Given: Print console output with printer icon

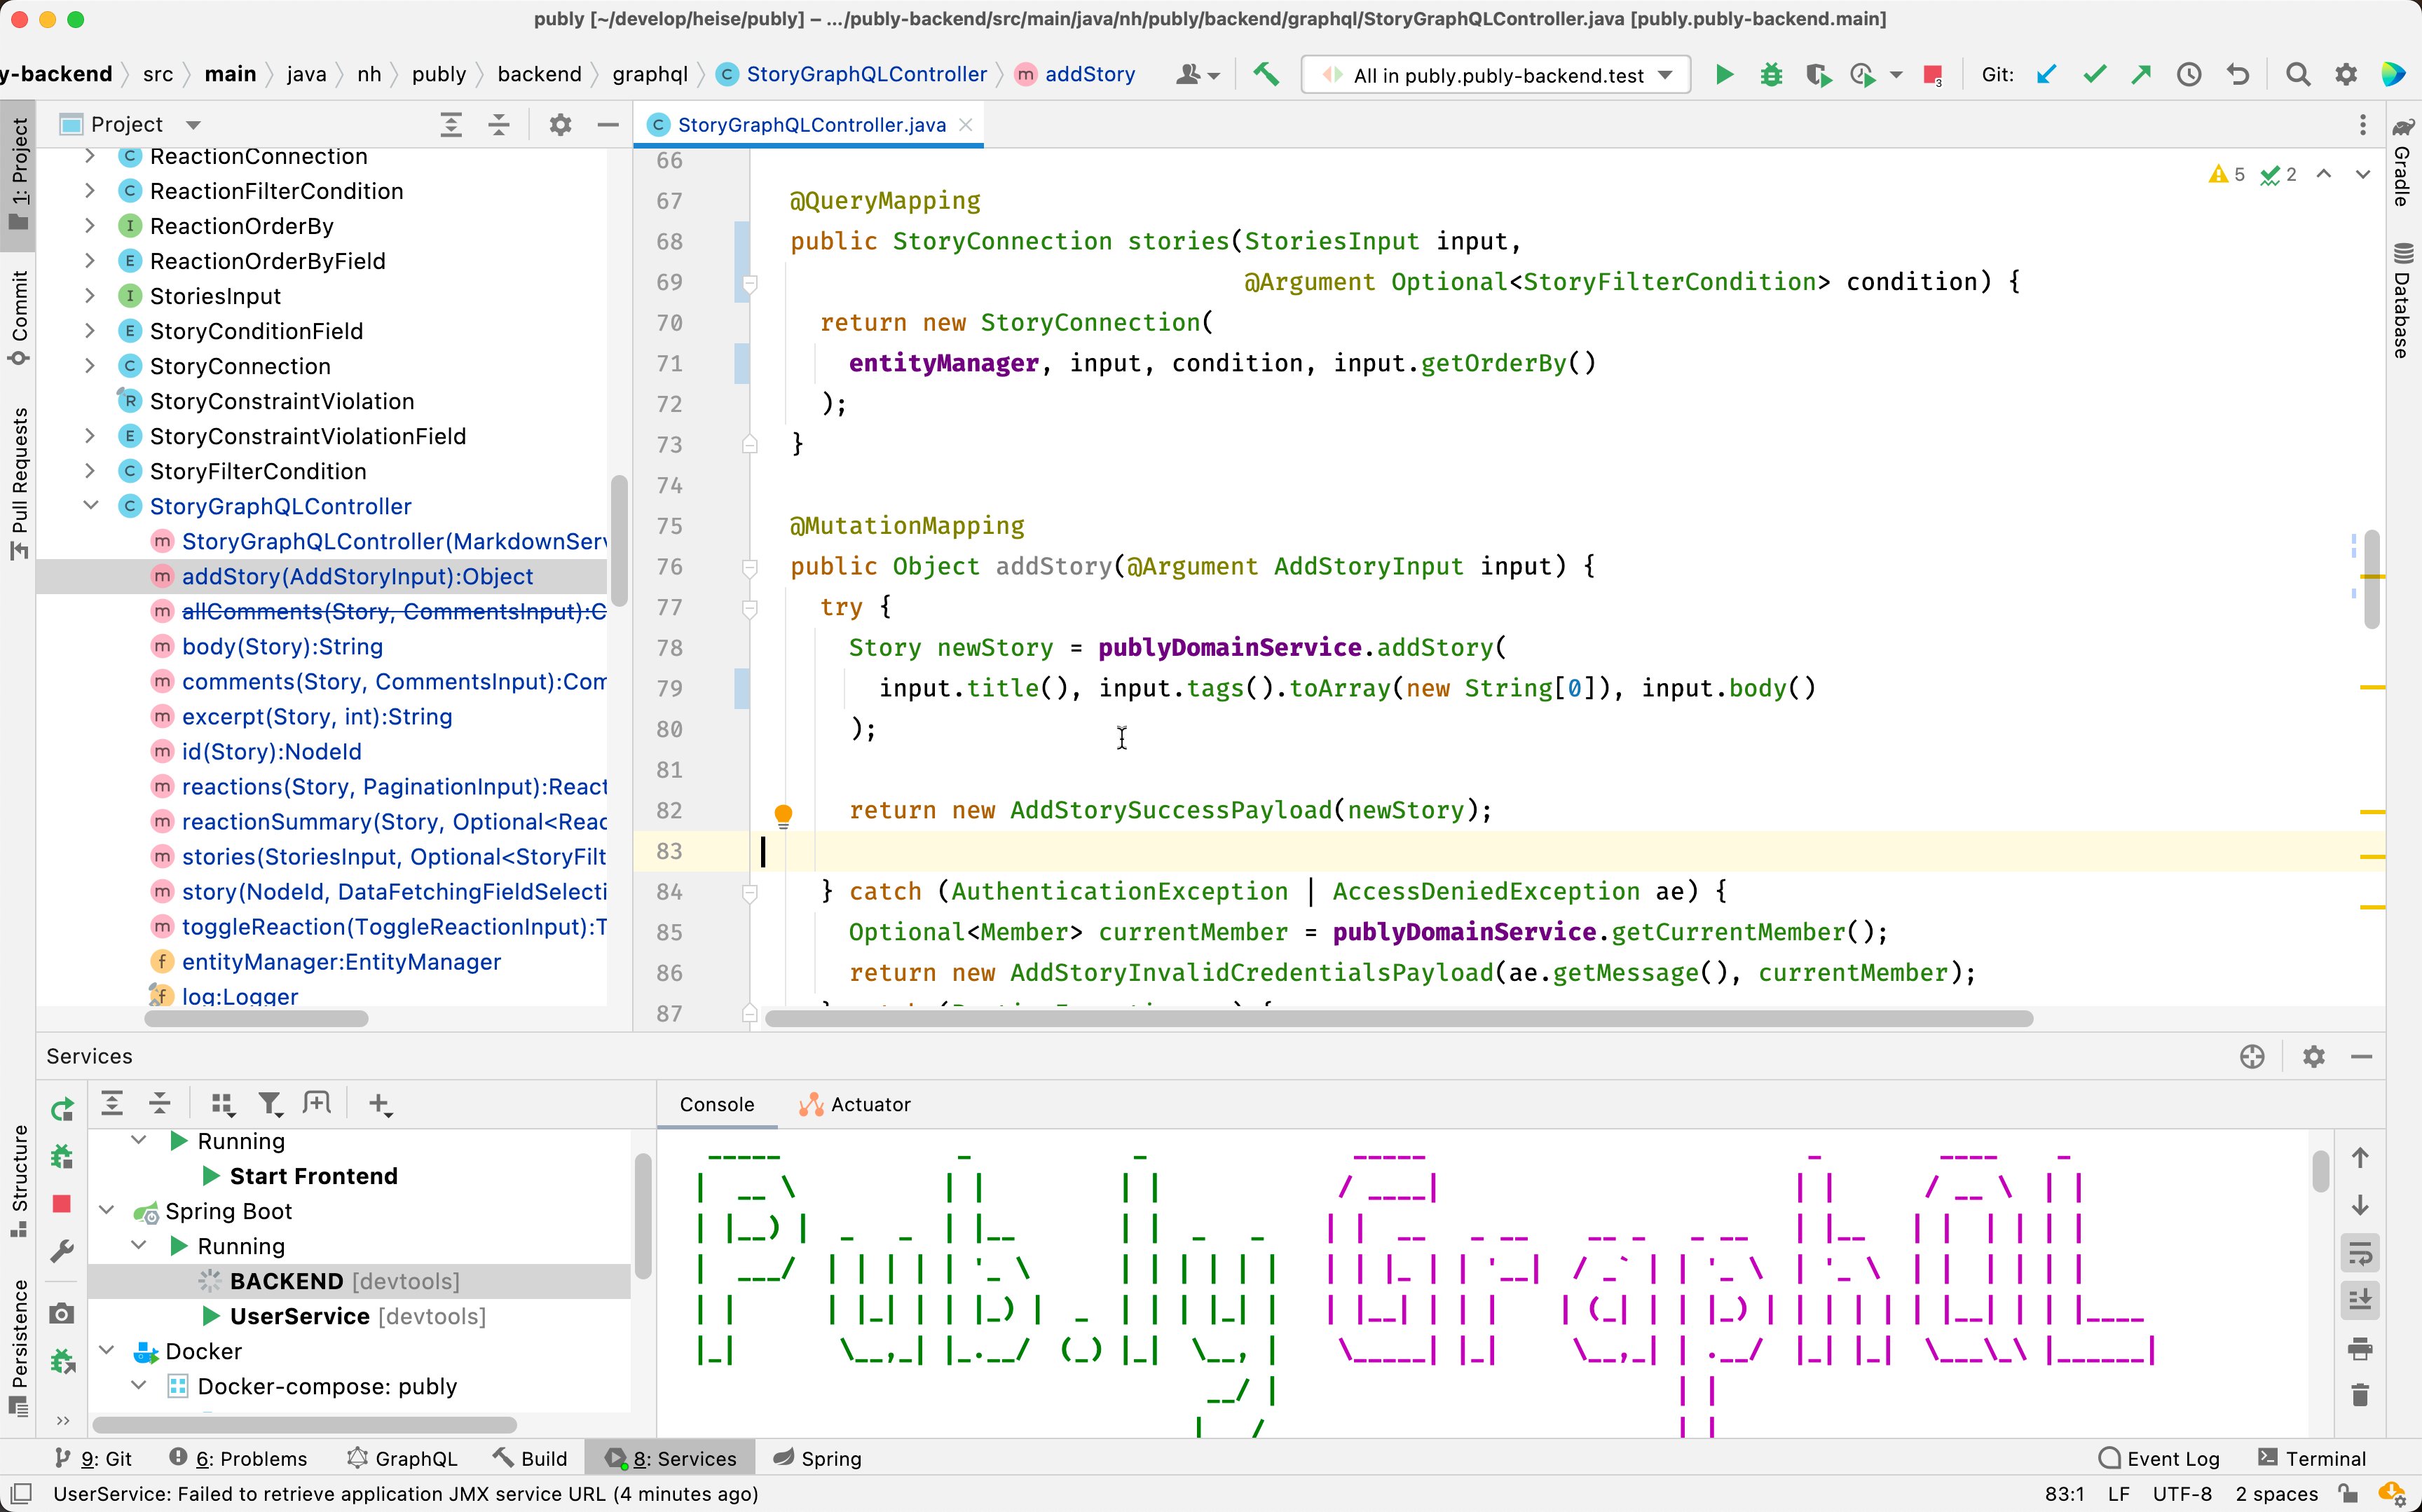Looking at the screenshot, I should coord(2360,1349).
